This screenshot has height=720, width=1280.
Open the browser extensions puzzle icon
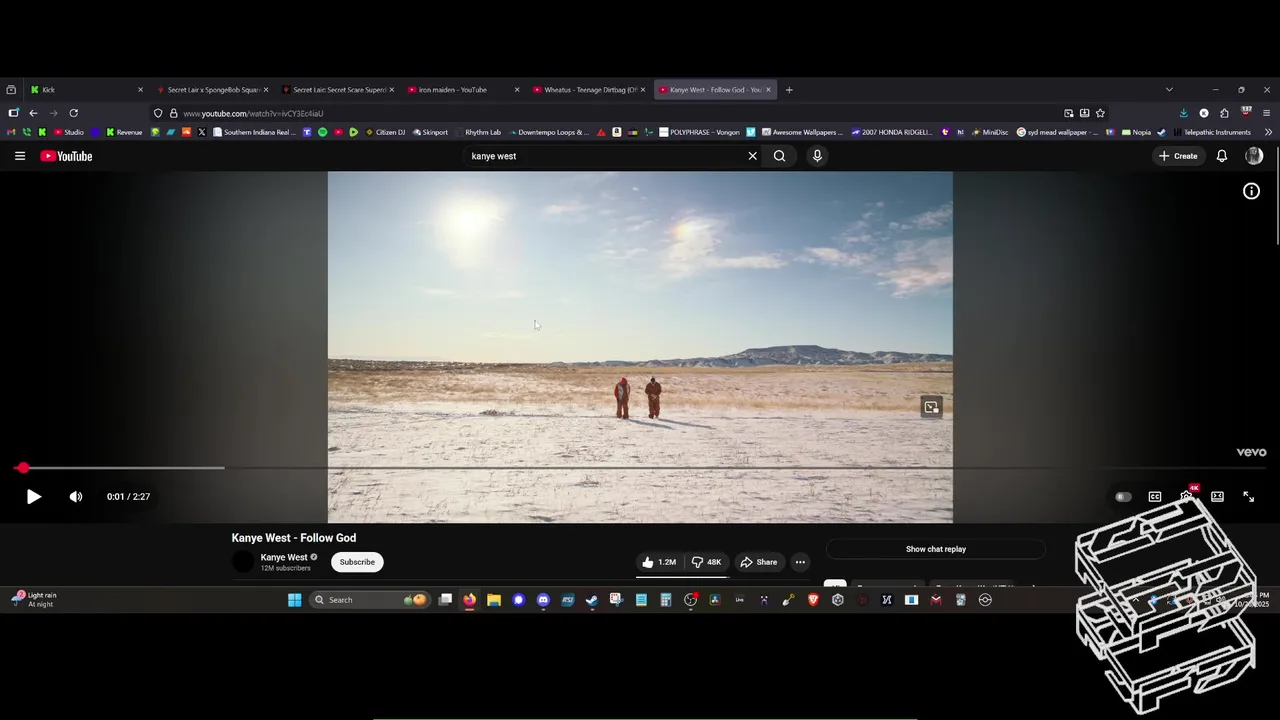pos(1224,113)
